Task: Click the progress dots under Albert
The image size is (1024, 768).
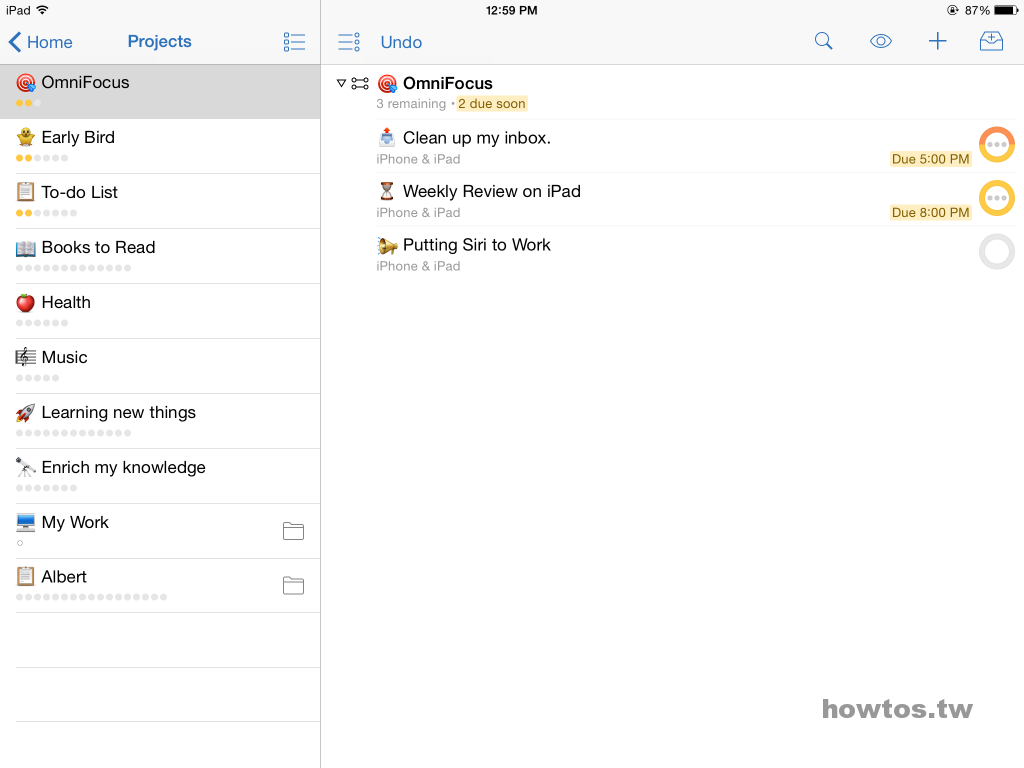Action: click(x=91, y=597)
